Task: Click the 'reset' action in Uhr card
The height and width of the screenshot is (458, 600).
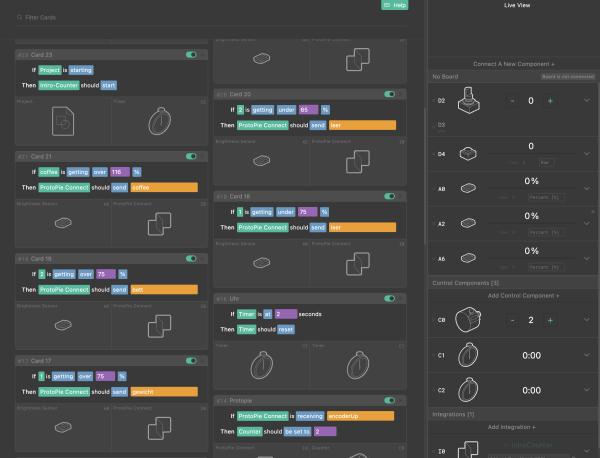Action: click(x=286, y=329)
